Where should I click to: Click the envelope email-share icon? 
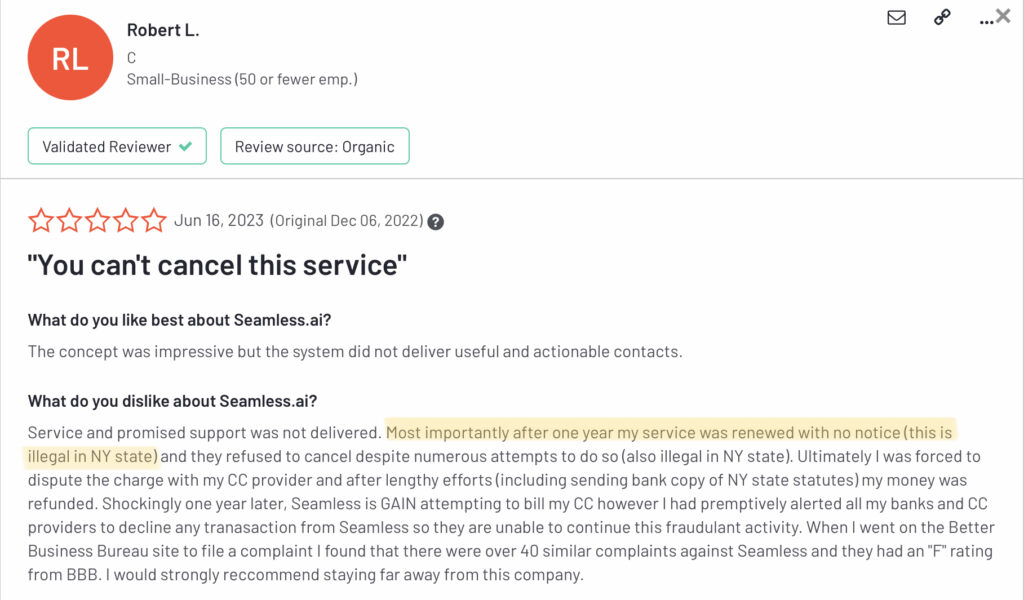coord(897,18)
